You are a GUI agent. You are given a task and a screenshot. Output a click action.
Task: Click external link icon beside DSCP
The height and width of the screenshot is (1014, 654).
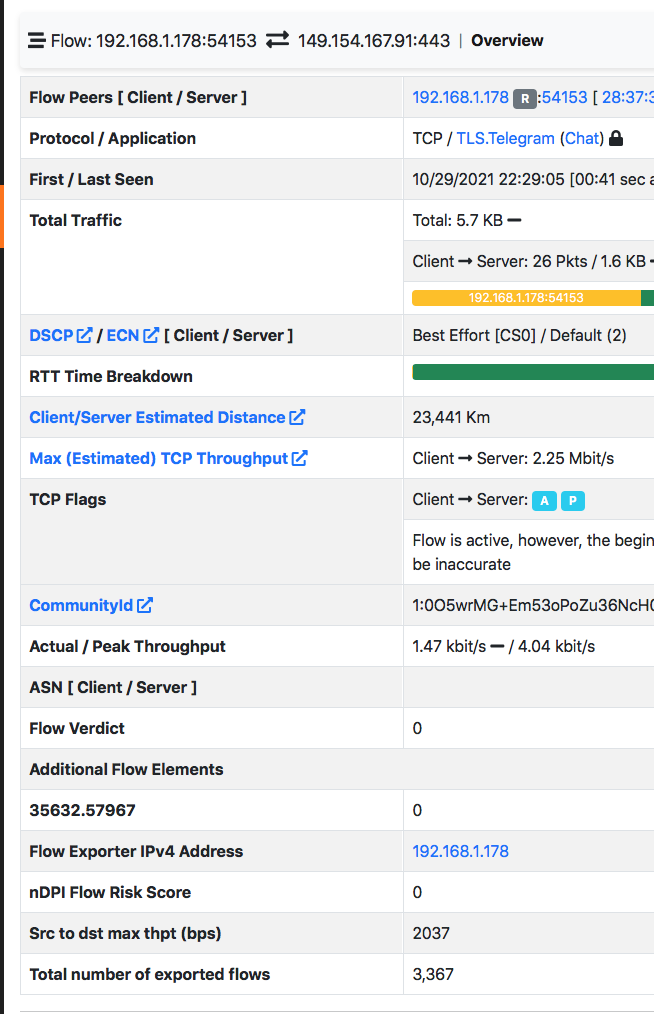pos(84,336)
